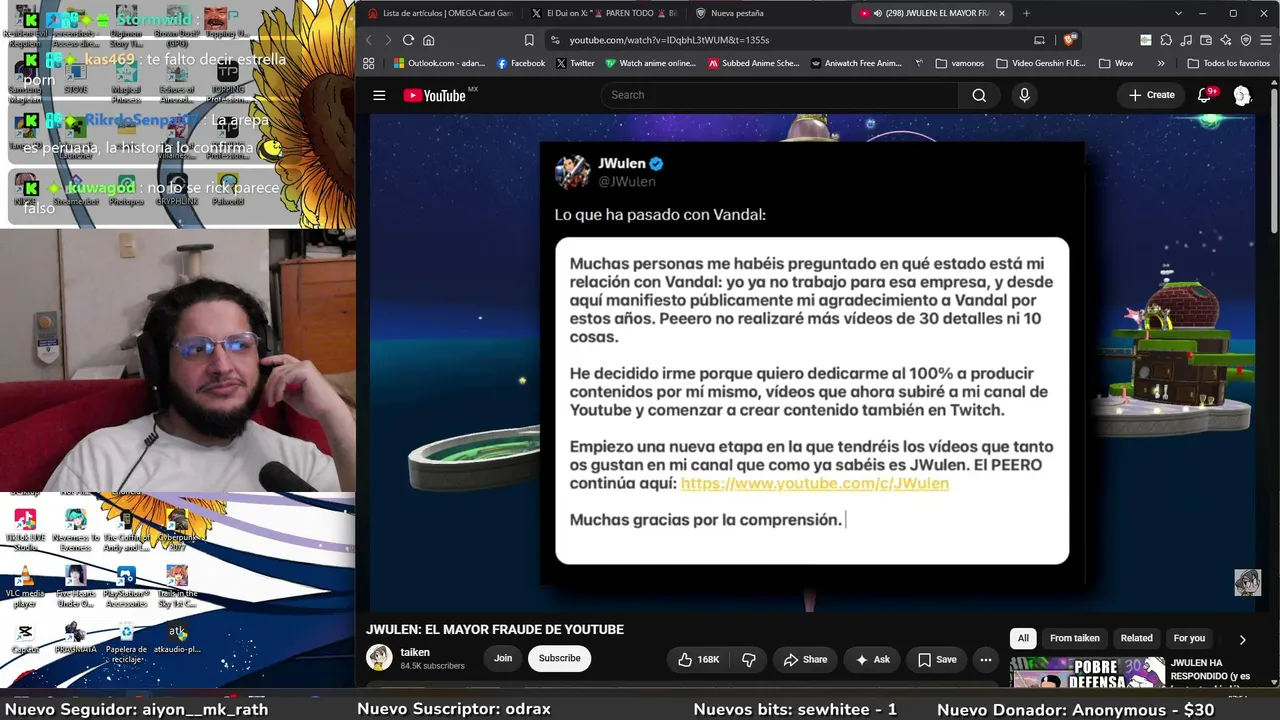1280x720 pixels.
Task: Open the YouTube guide hamburger menu
Action: (379, 95)
